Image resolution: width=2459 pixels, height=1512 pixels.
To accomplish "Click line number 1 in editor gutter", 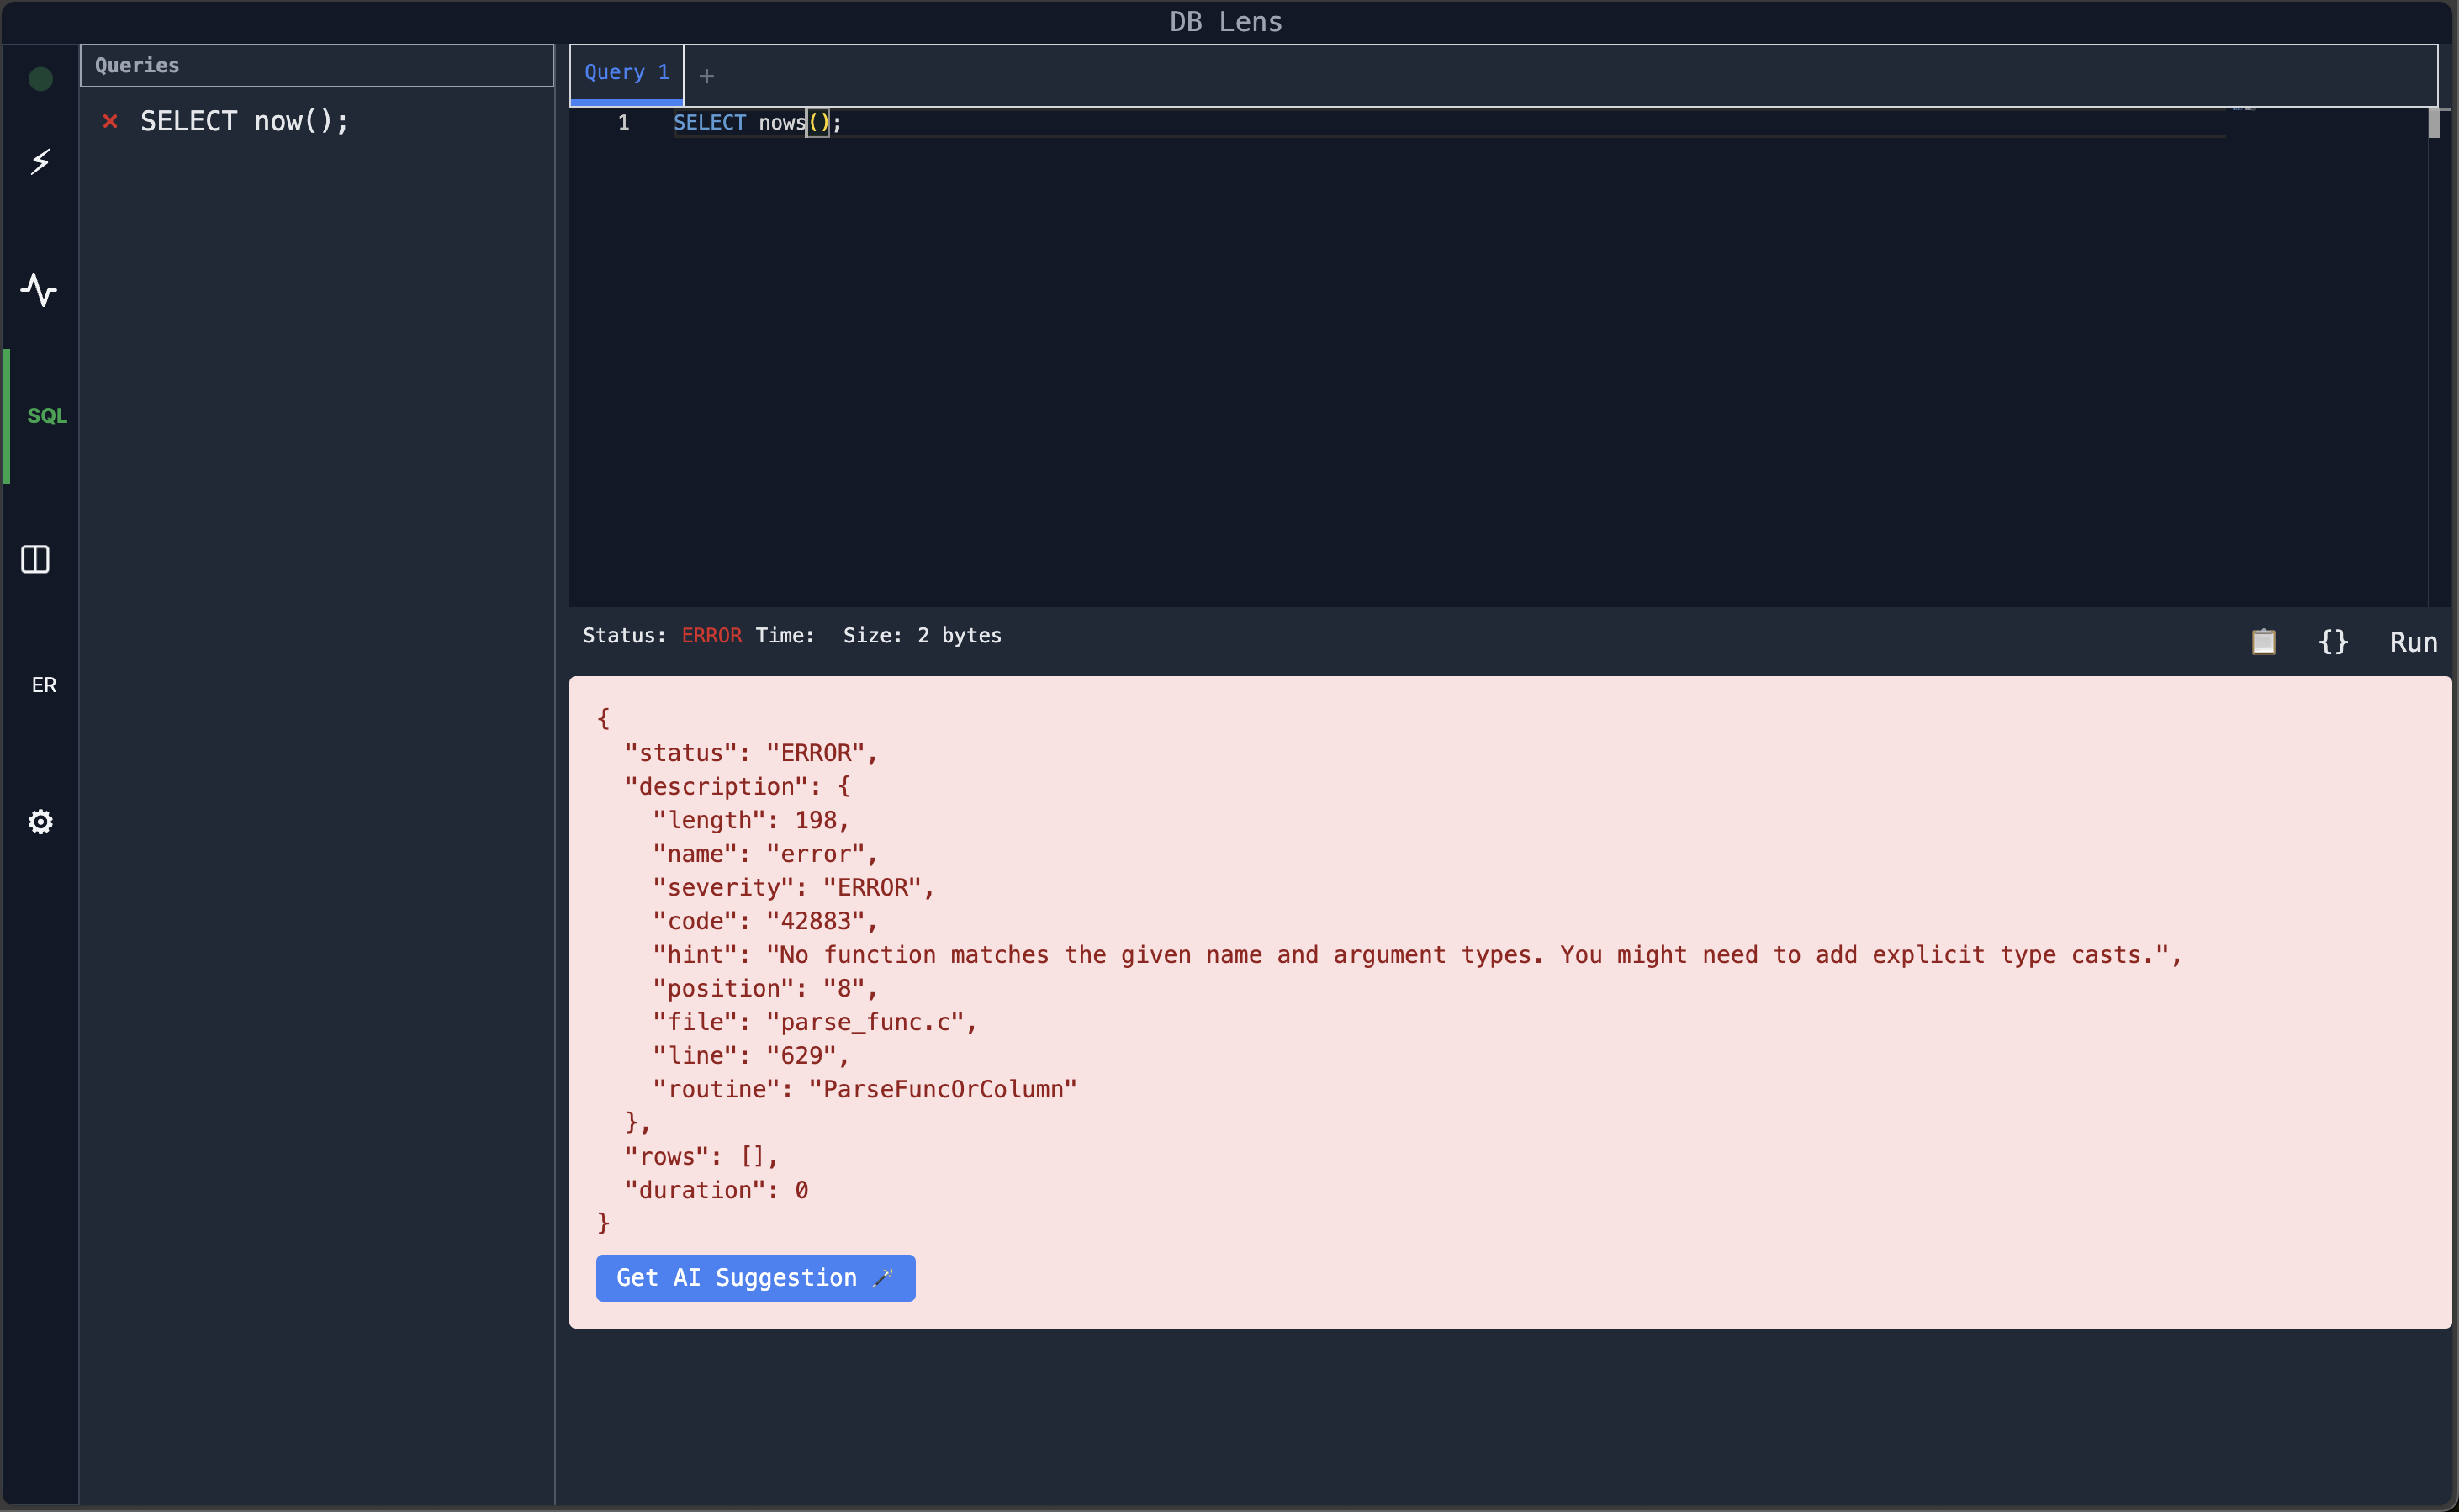I will point(624,122).
